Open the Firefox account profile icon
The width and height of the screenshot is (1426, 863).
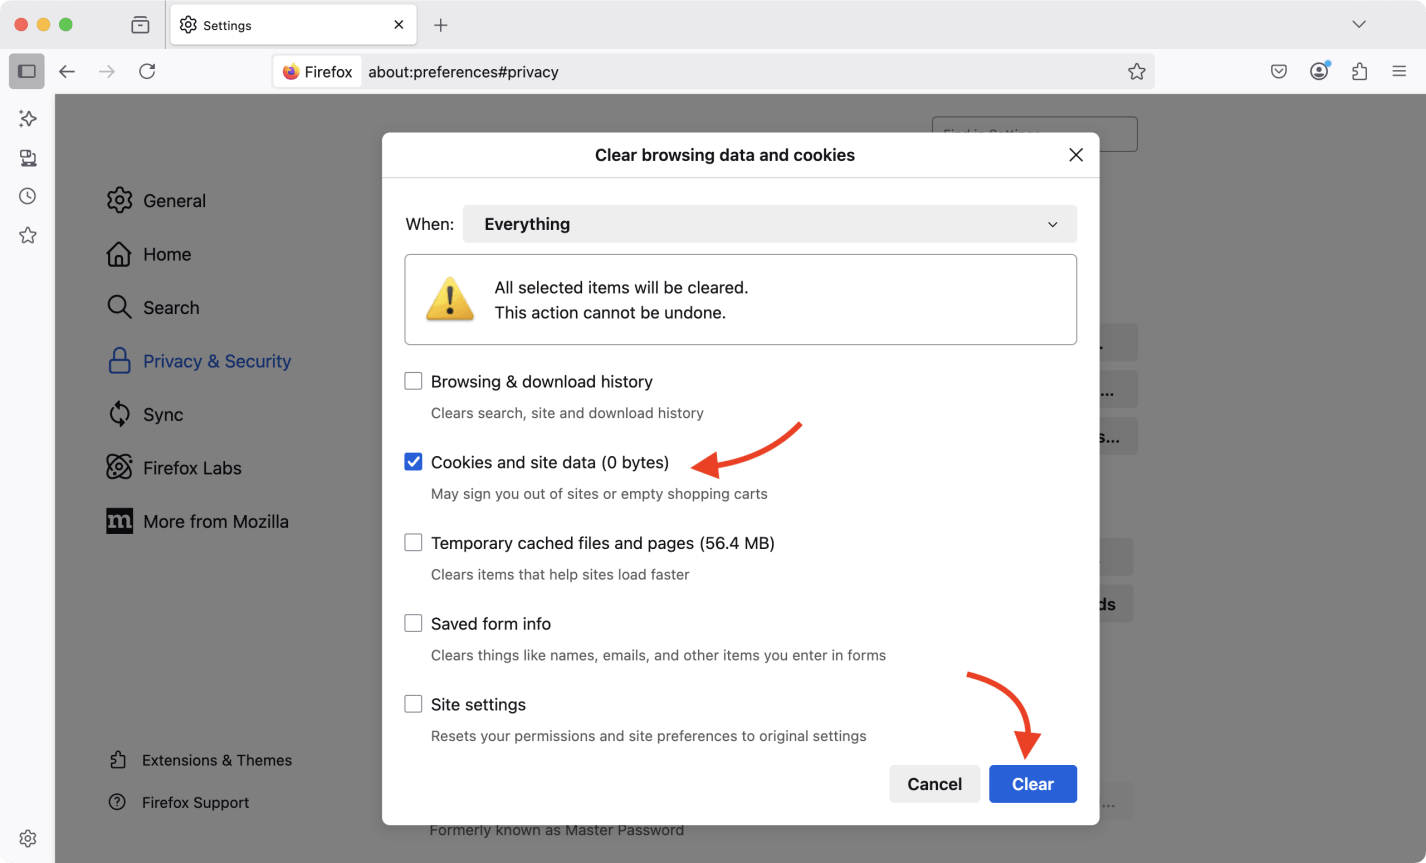pos(1319,71)
